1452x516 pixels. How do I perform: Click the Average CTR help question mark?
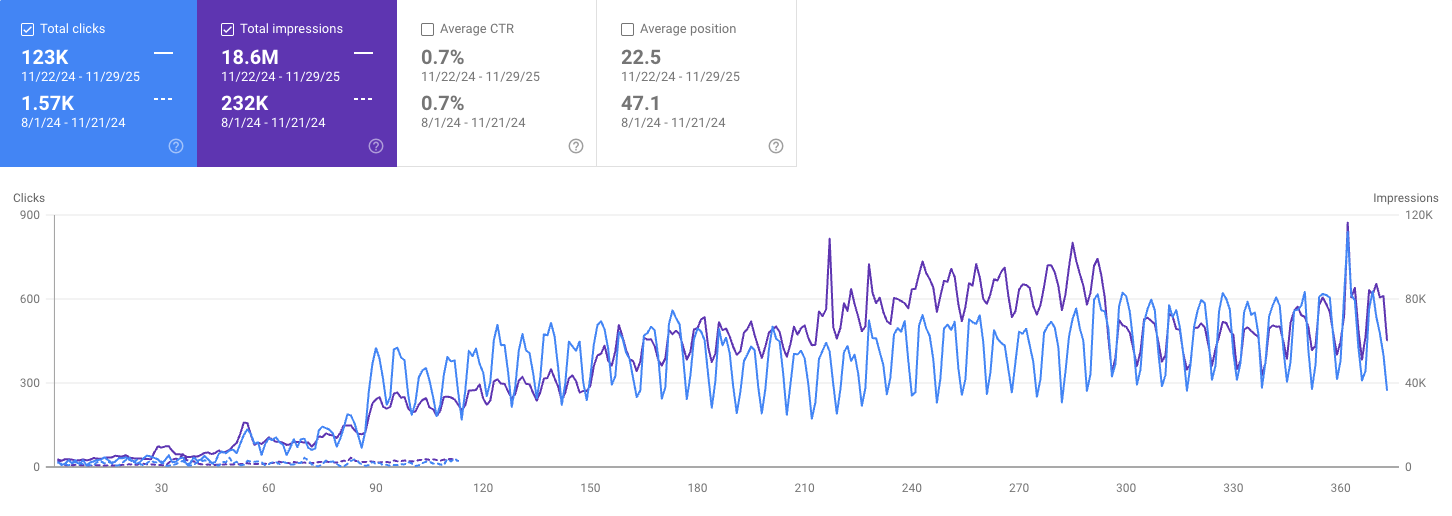click(576, 146)
